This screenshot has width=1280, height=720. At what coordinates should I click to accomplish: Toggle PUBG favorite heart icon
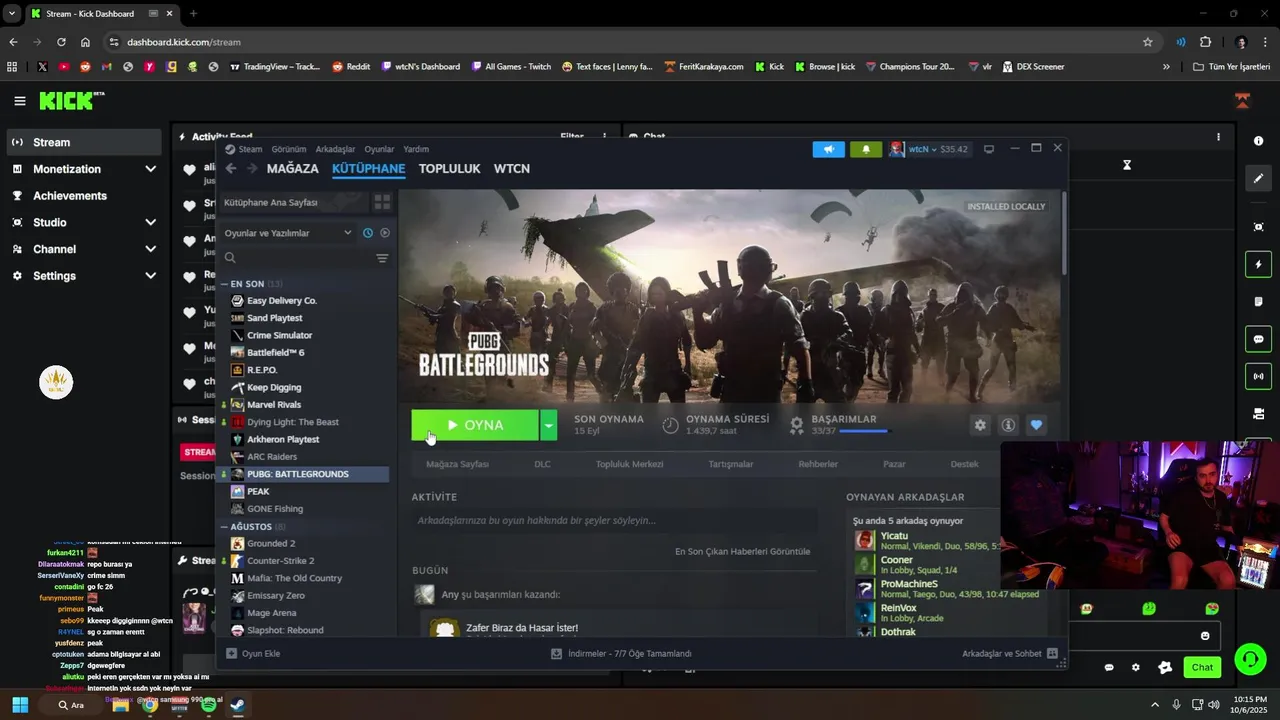[1036, 425]
